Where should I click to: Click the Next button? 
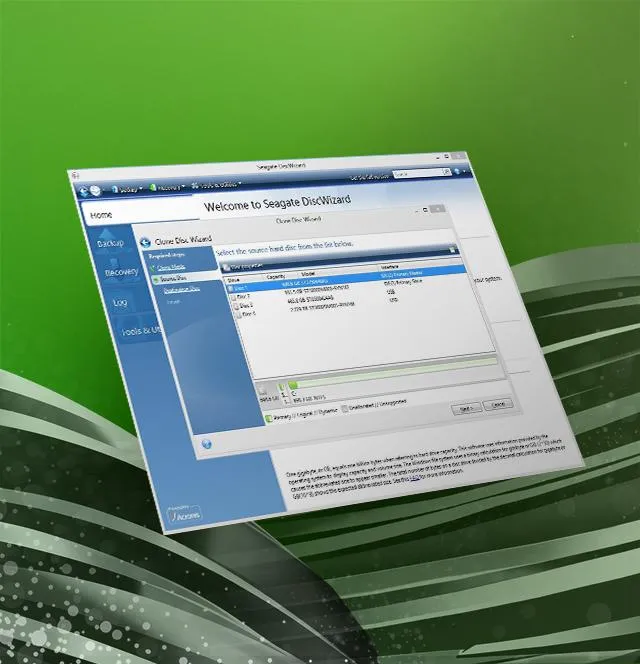pyautogui.click(x=467, y=409)
